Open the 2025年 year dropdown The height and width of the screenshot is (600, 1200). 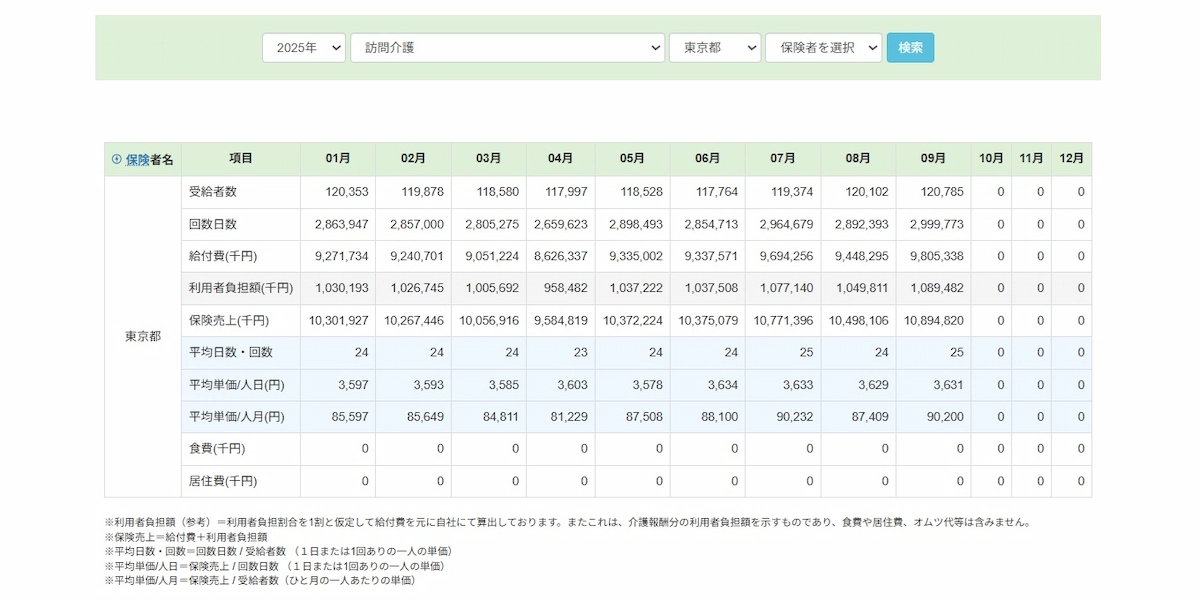304,48
